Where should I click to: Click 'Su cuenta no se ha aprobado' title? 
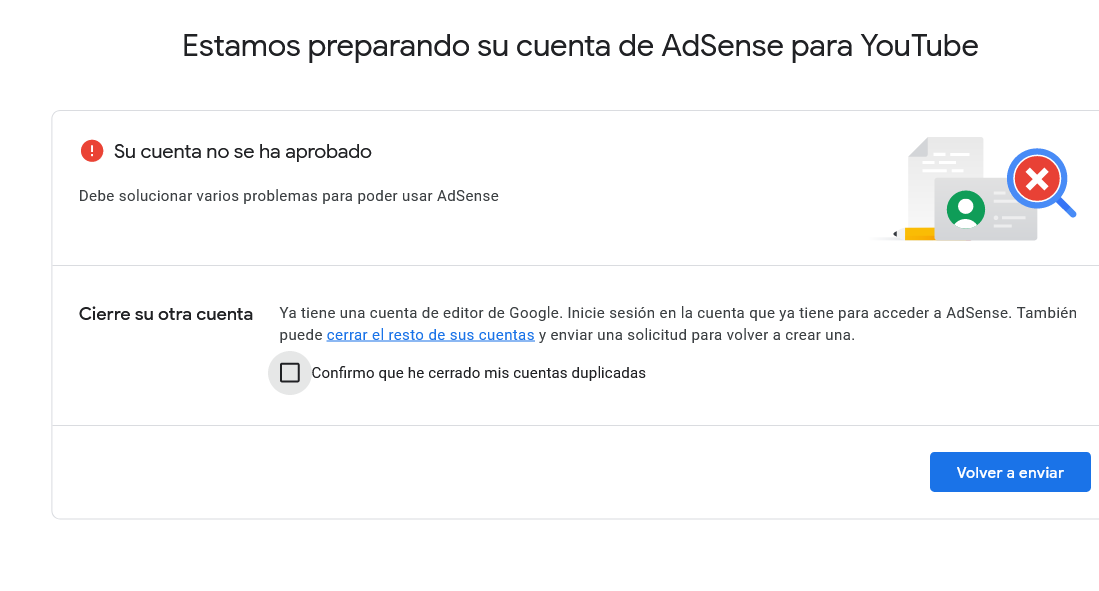(x=243, y=151)
